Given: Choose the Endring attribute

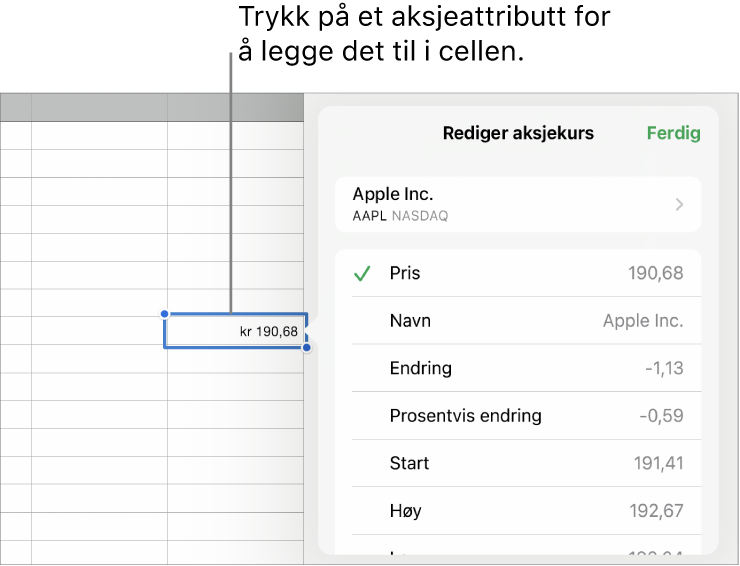Looking at the screenshot, I should point(518,368).
